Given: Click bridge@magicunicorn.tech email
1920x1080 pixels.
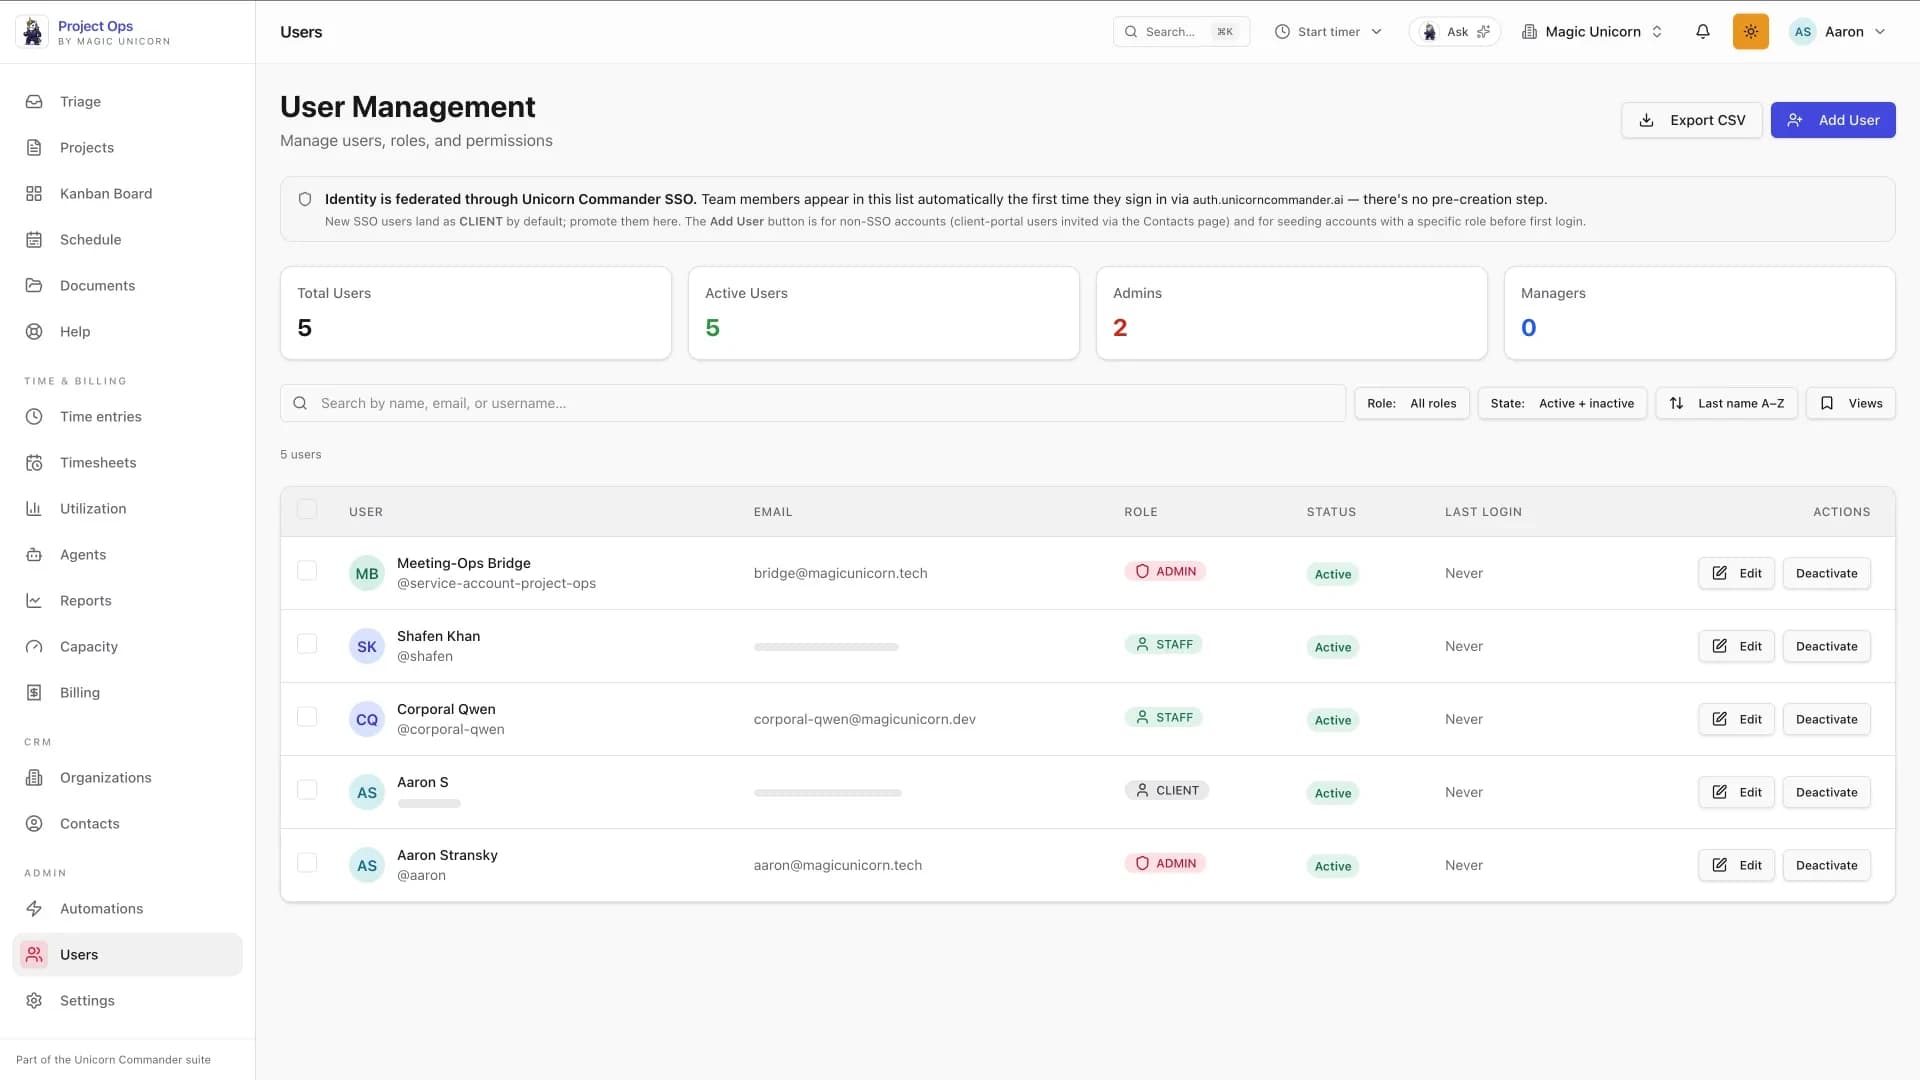Looking at the screenshot, I should [x=840, y=574].
